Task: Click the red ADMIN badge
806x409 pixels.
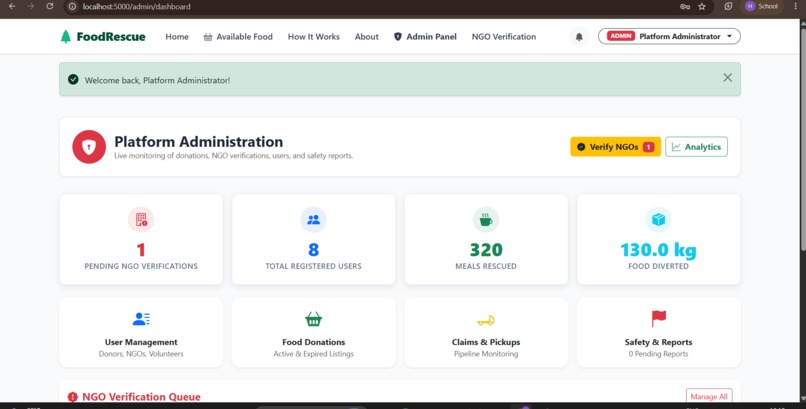Action: click(x=621, y=36)
